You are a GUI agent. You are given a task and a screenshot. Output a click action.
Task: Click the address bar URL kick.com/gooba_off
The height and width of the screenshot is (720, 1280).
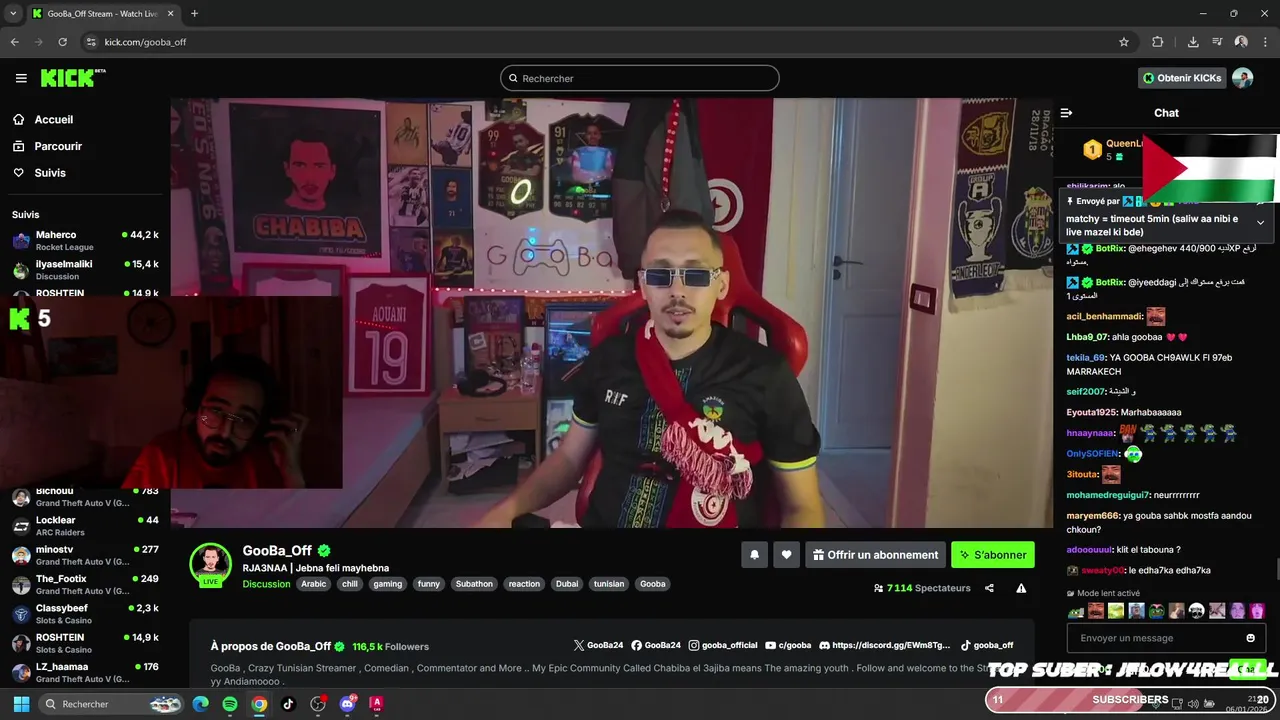145,42
